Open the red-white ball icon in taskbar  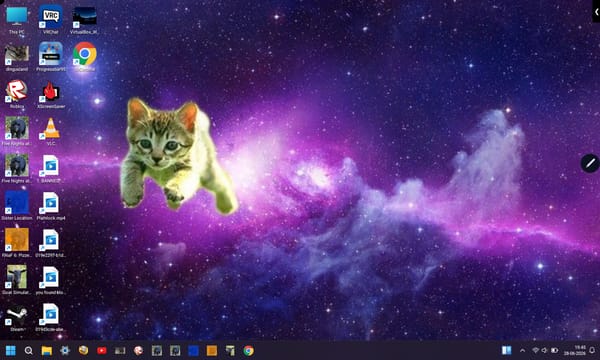coord(139,350)
